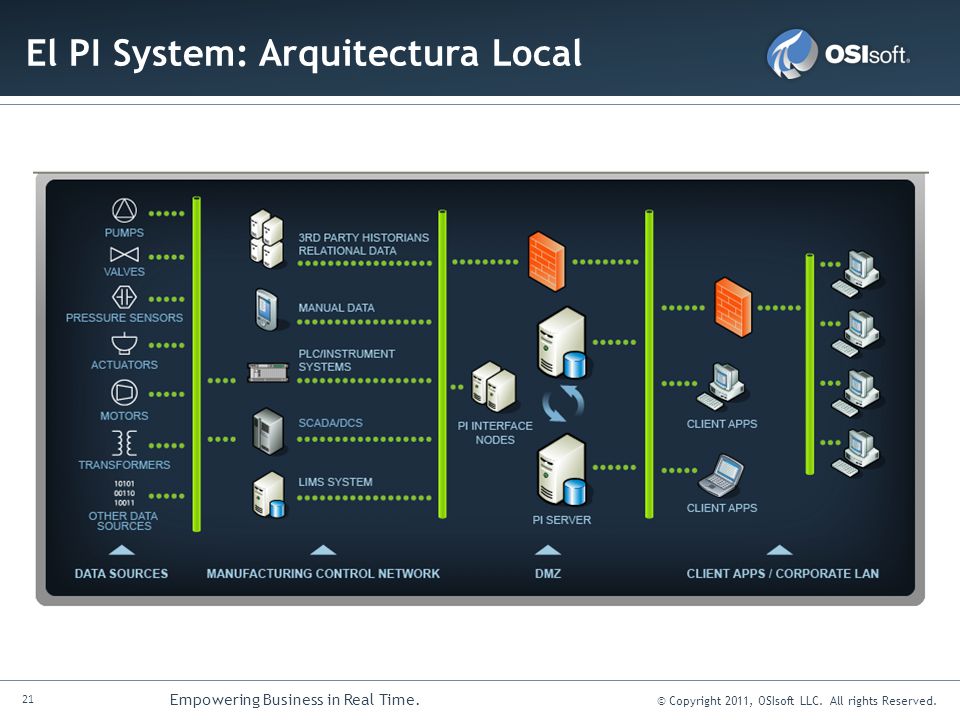Click the upper PI Server with database icon
960x720 pixels.
(x=562, y=343)
